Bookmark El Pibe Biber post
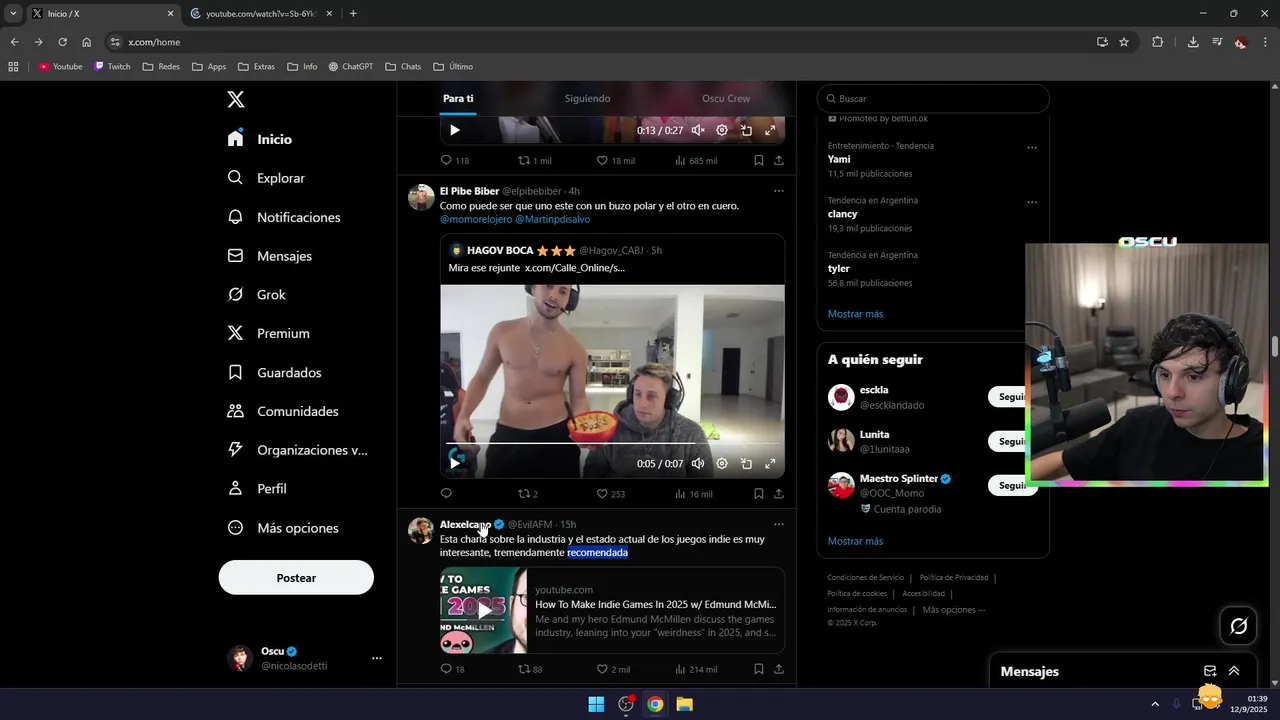The image size is (1280, 720). [759, 493]
